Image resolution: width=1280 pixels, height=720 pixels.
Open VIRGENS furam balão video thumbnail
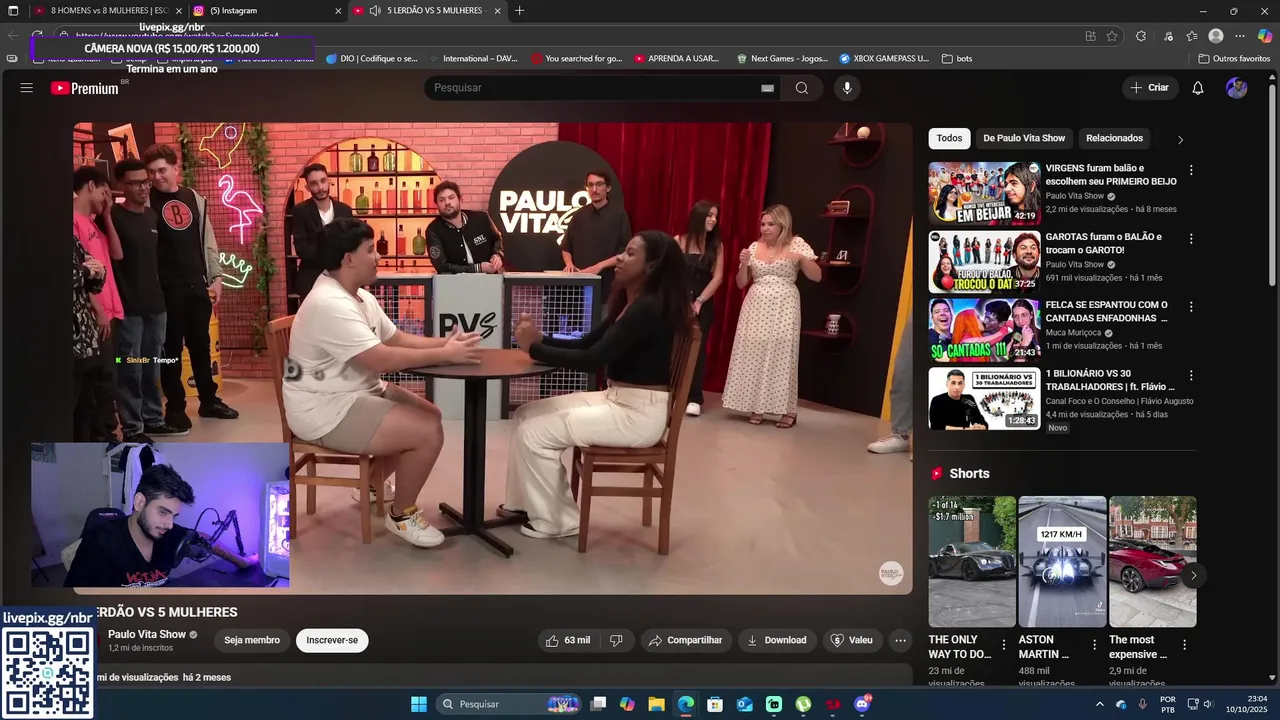(984, 193)
